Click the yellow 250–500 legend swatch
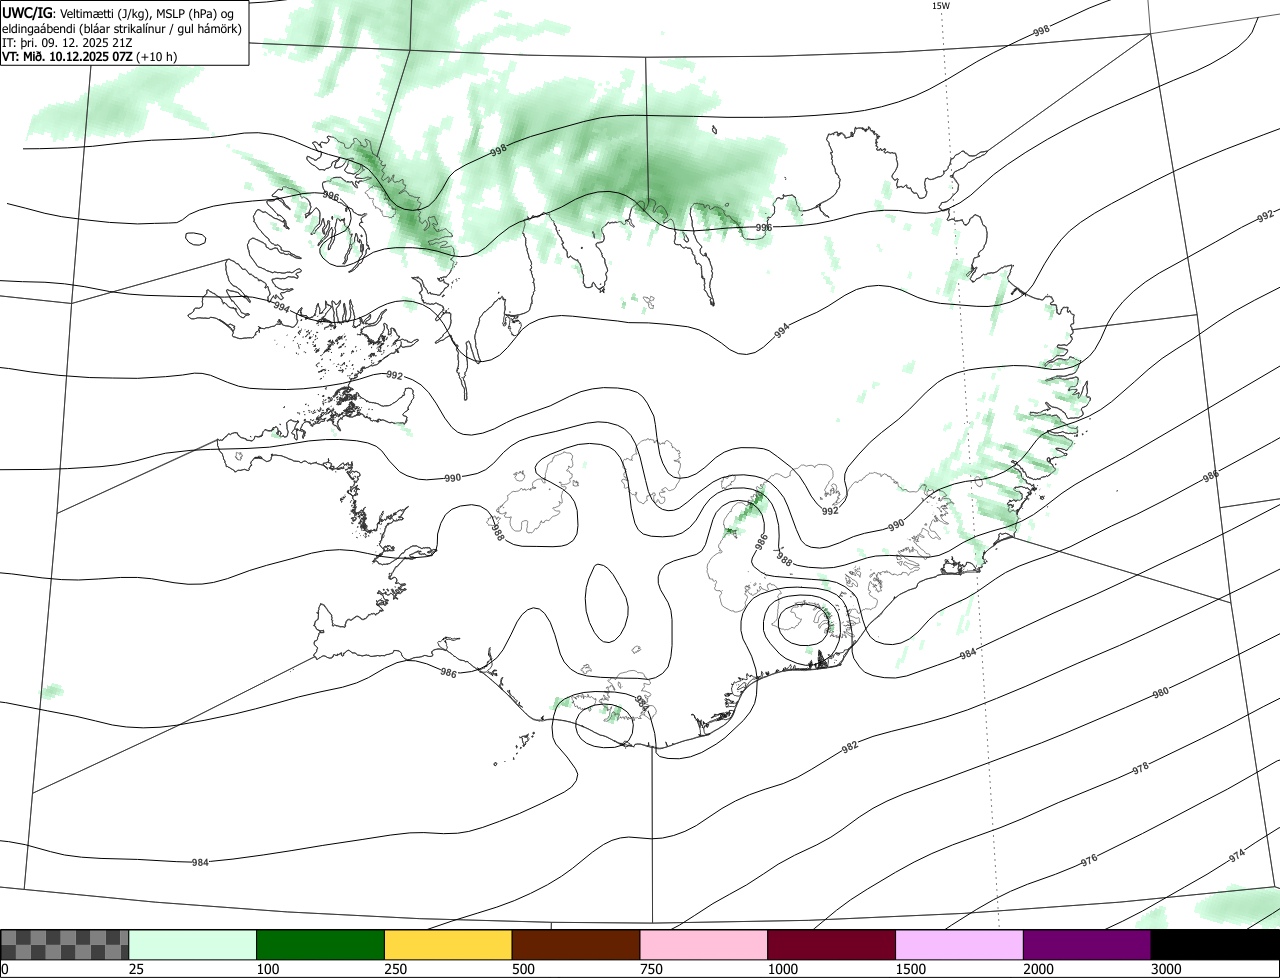Image resolution: width=1280 pixels, height=978 pixels. click(x=448, y=945)
